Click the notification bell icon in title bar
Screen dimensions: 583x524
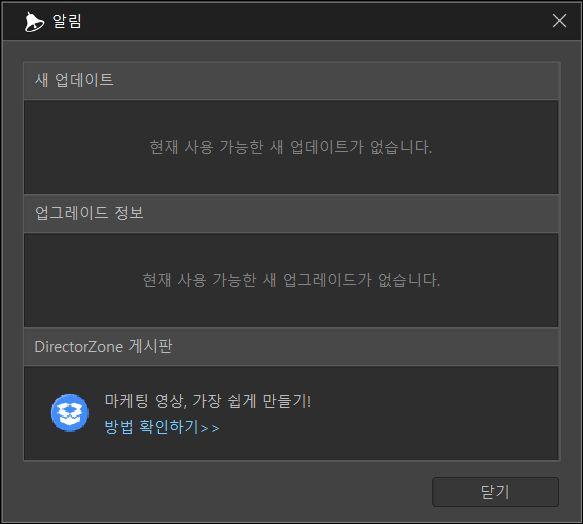tap(34, 22)
